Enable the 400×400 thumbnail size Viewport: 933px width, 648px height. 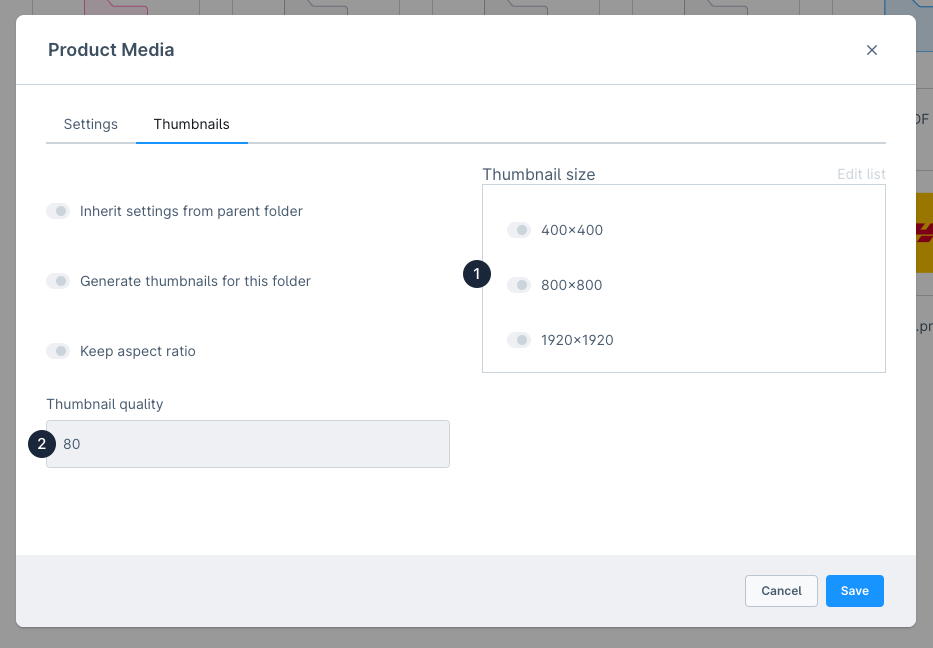(x=519, y=230)
